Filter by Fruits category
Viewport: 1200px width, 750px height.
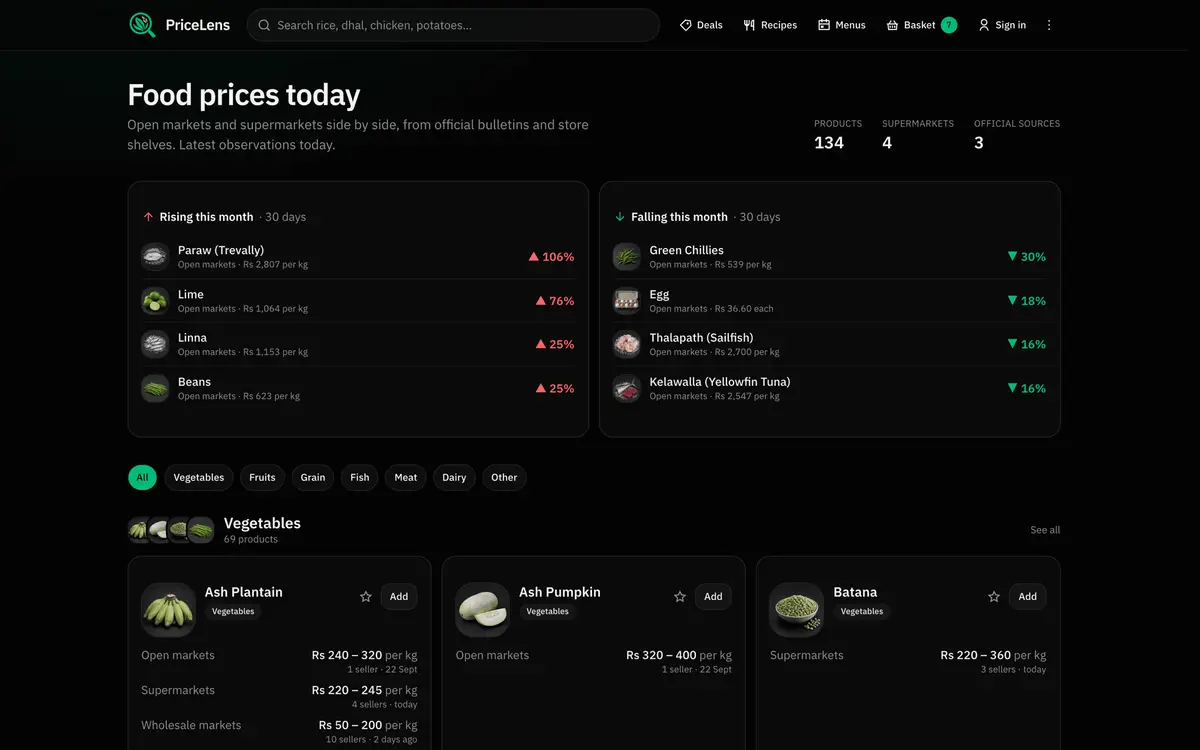tap(262, 478)
